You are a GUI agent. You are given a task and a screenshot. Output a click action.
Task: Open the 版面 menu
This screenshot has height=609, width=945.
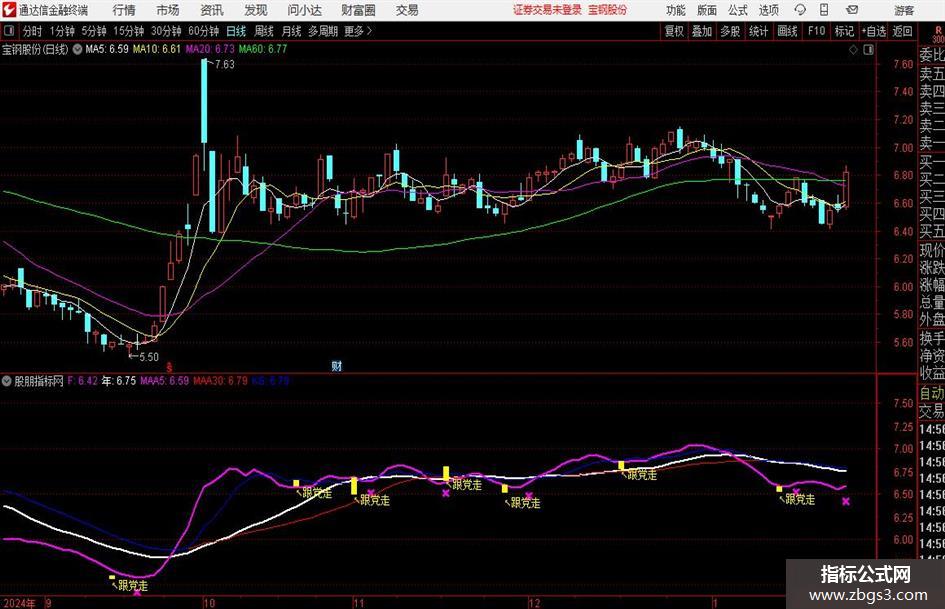click(x=707, y=10)
